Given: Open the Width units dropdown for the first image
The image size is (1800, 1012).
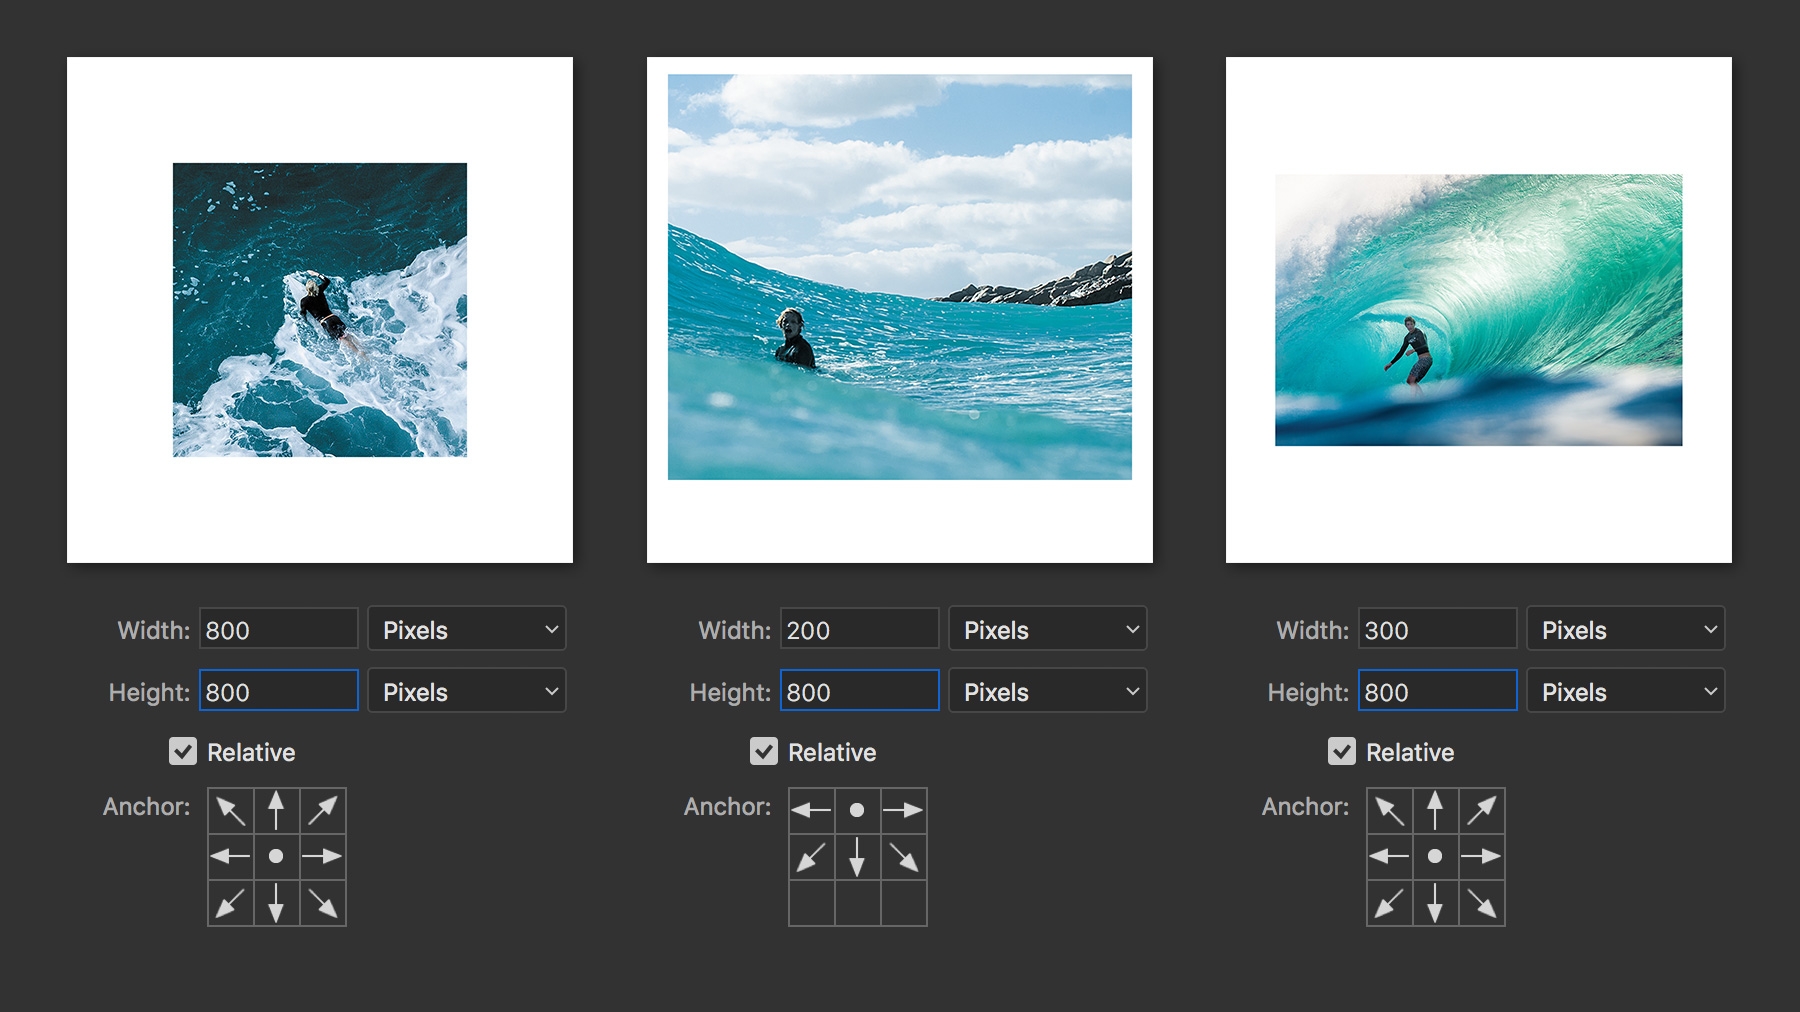Looking at the screenshot, I should pos(466,629).
